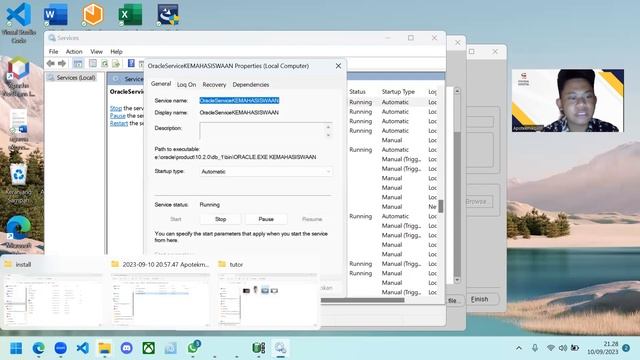Click the Pause button in service status

266,219
